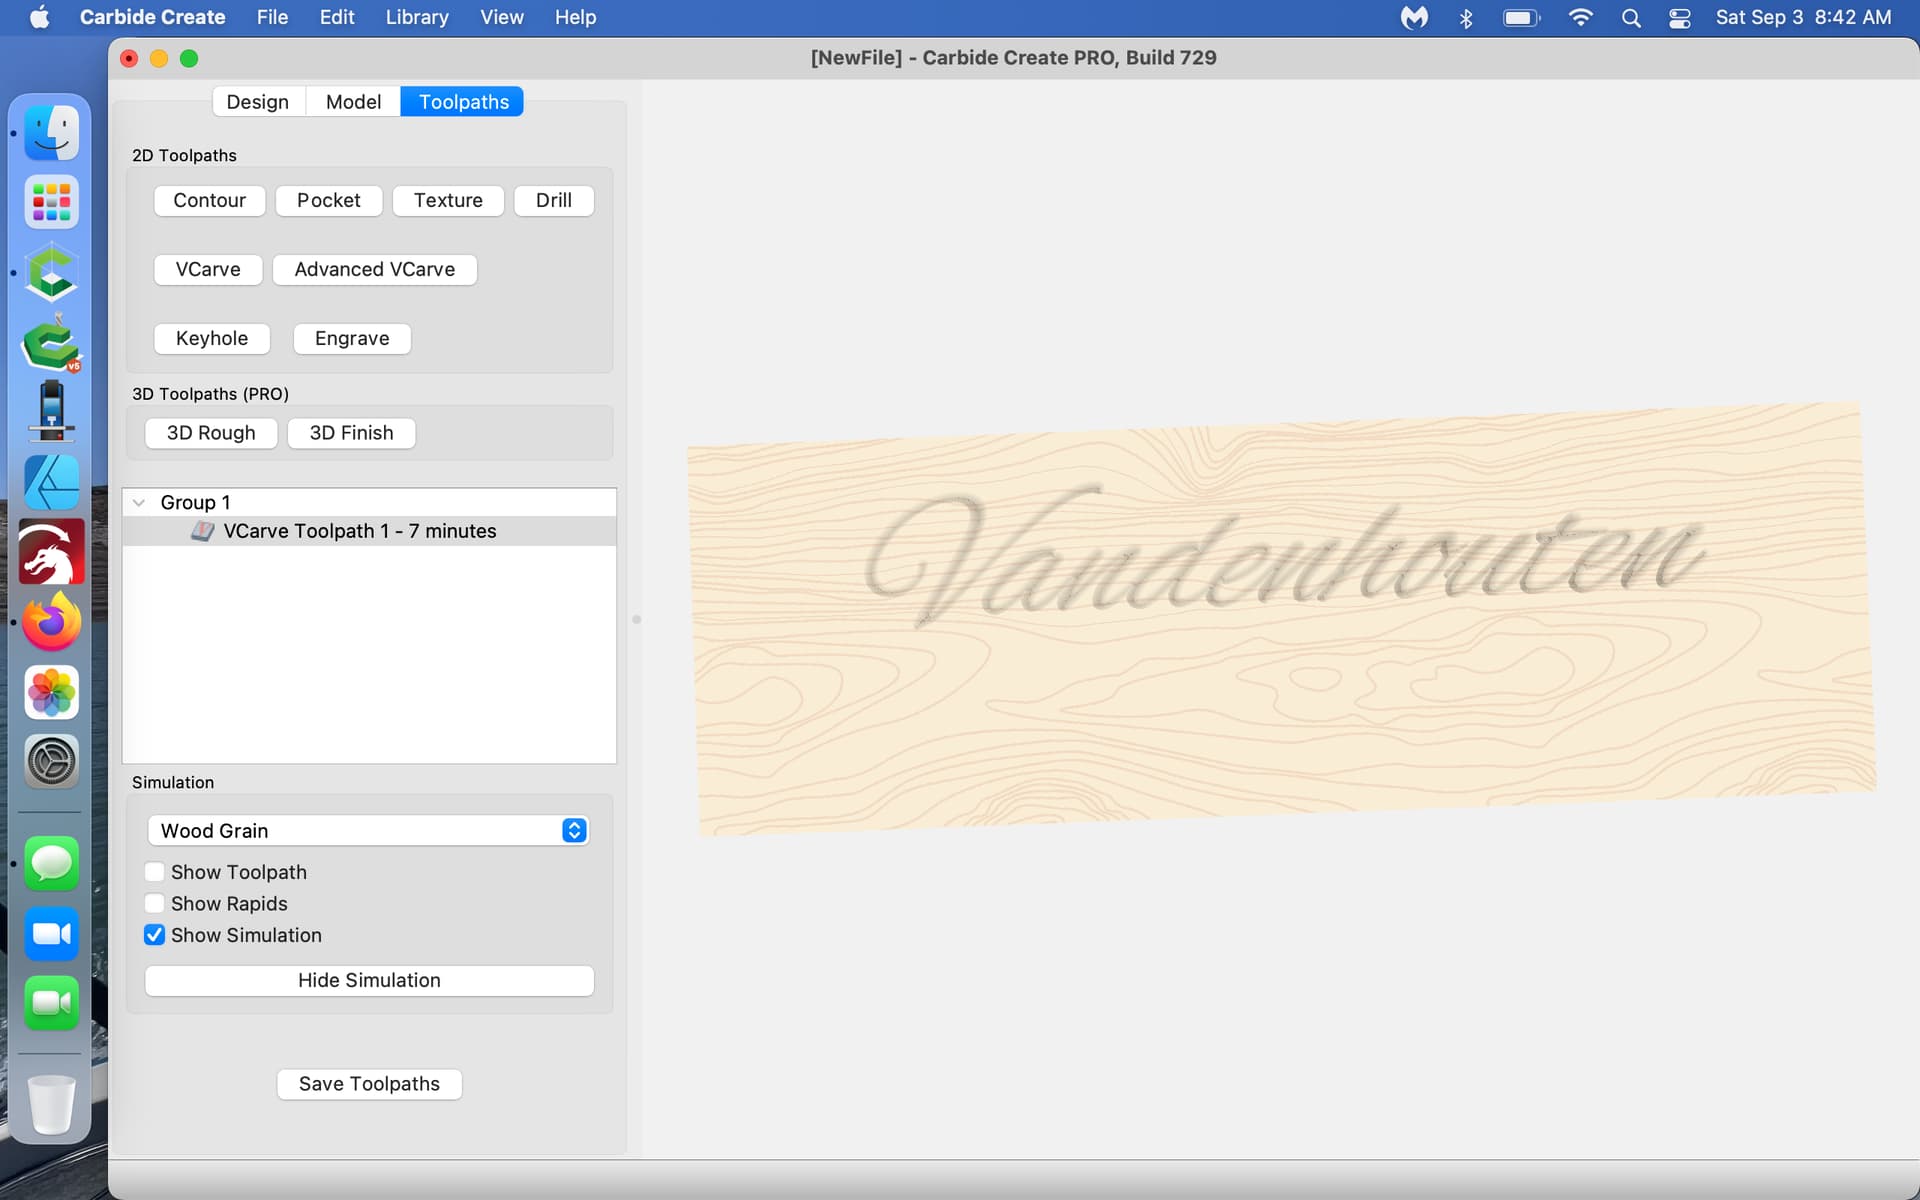Click the Hide Simulation button
Image resolution: width=1920 pixels, height=1200 pixels.
369,980
